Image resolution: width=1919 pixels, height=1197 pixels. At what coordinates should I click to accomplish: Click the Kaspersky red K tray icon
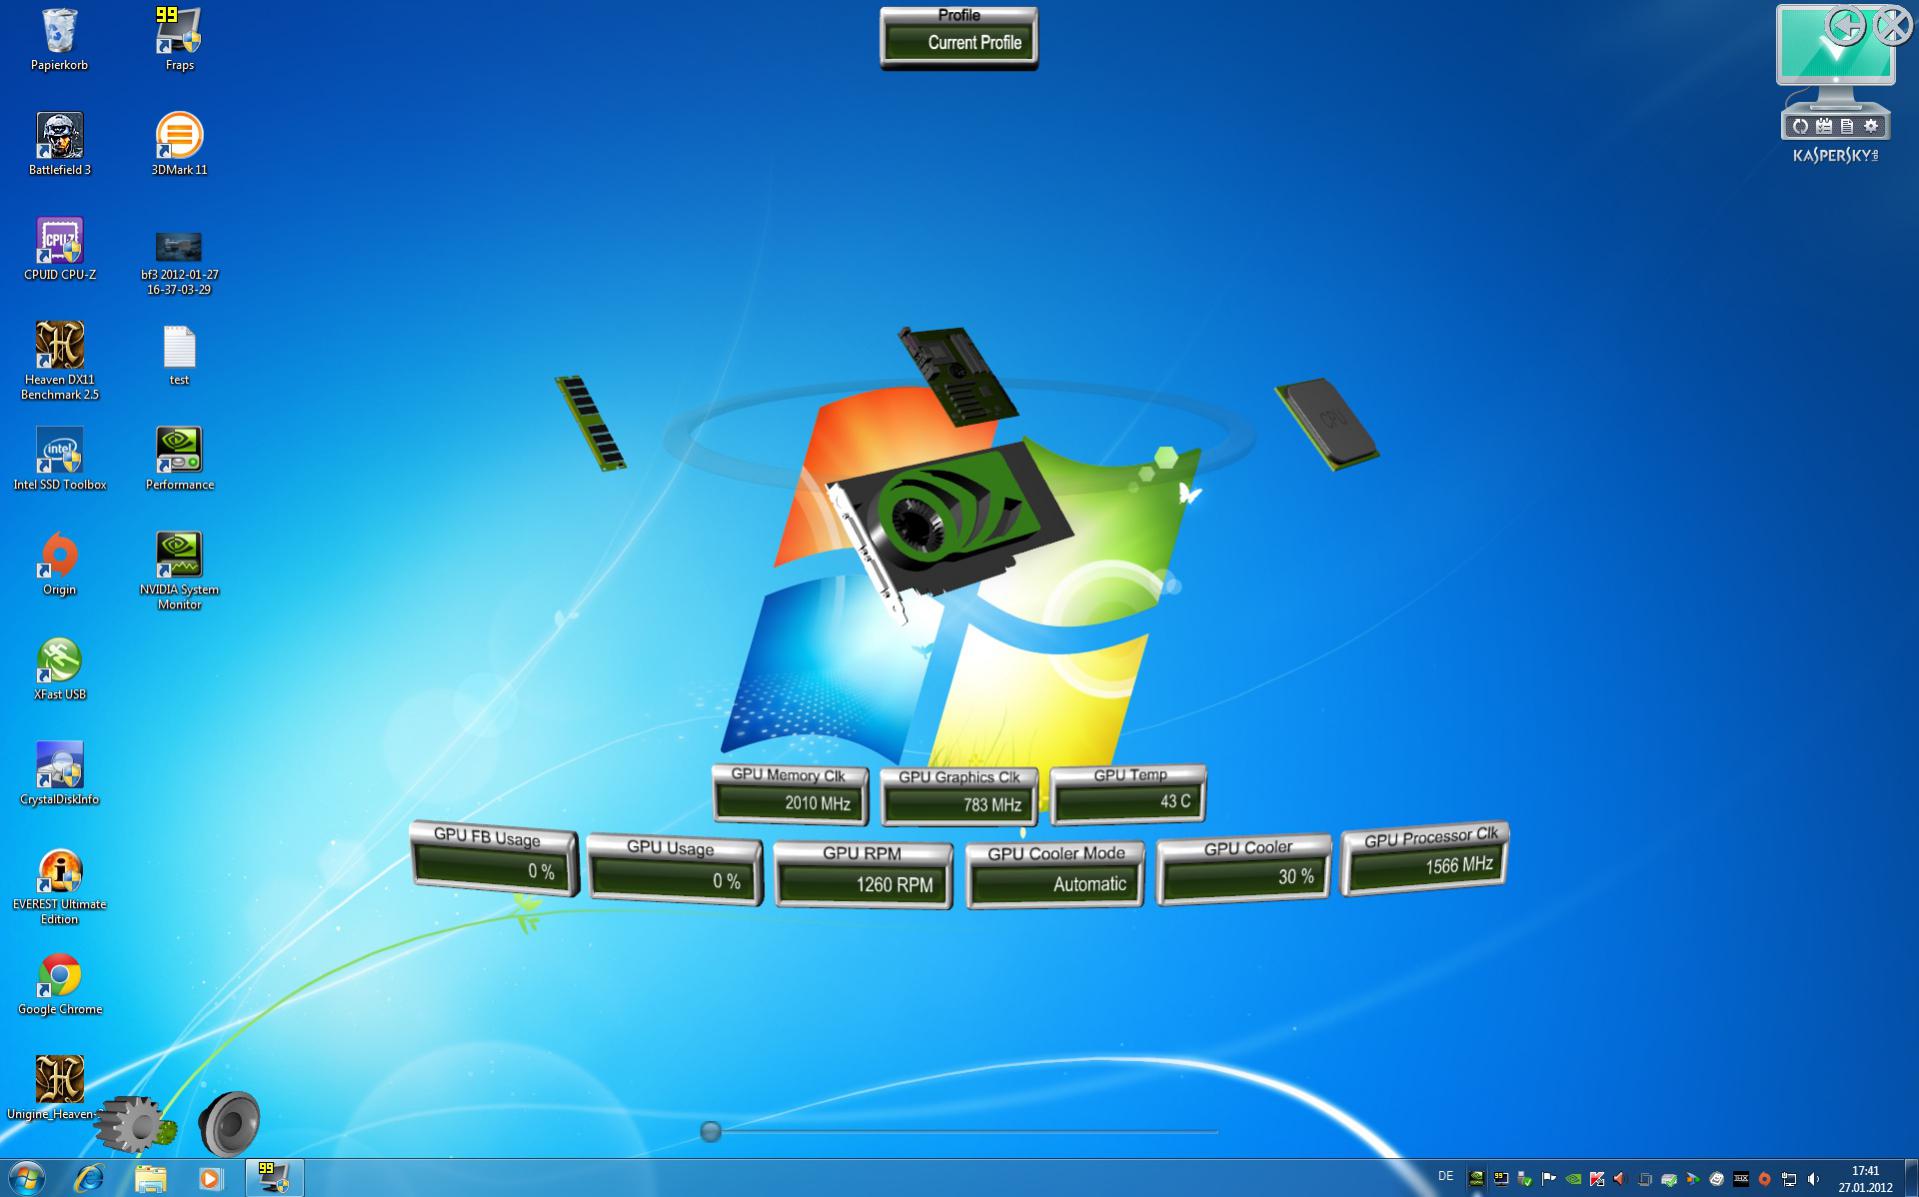pyautogui.click(x=1597, y=1179)
